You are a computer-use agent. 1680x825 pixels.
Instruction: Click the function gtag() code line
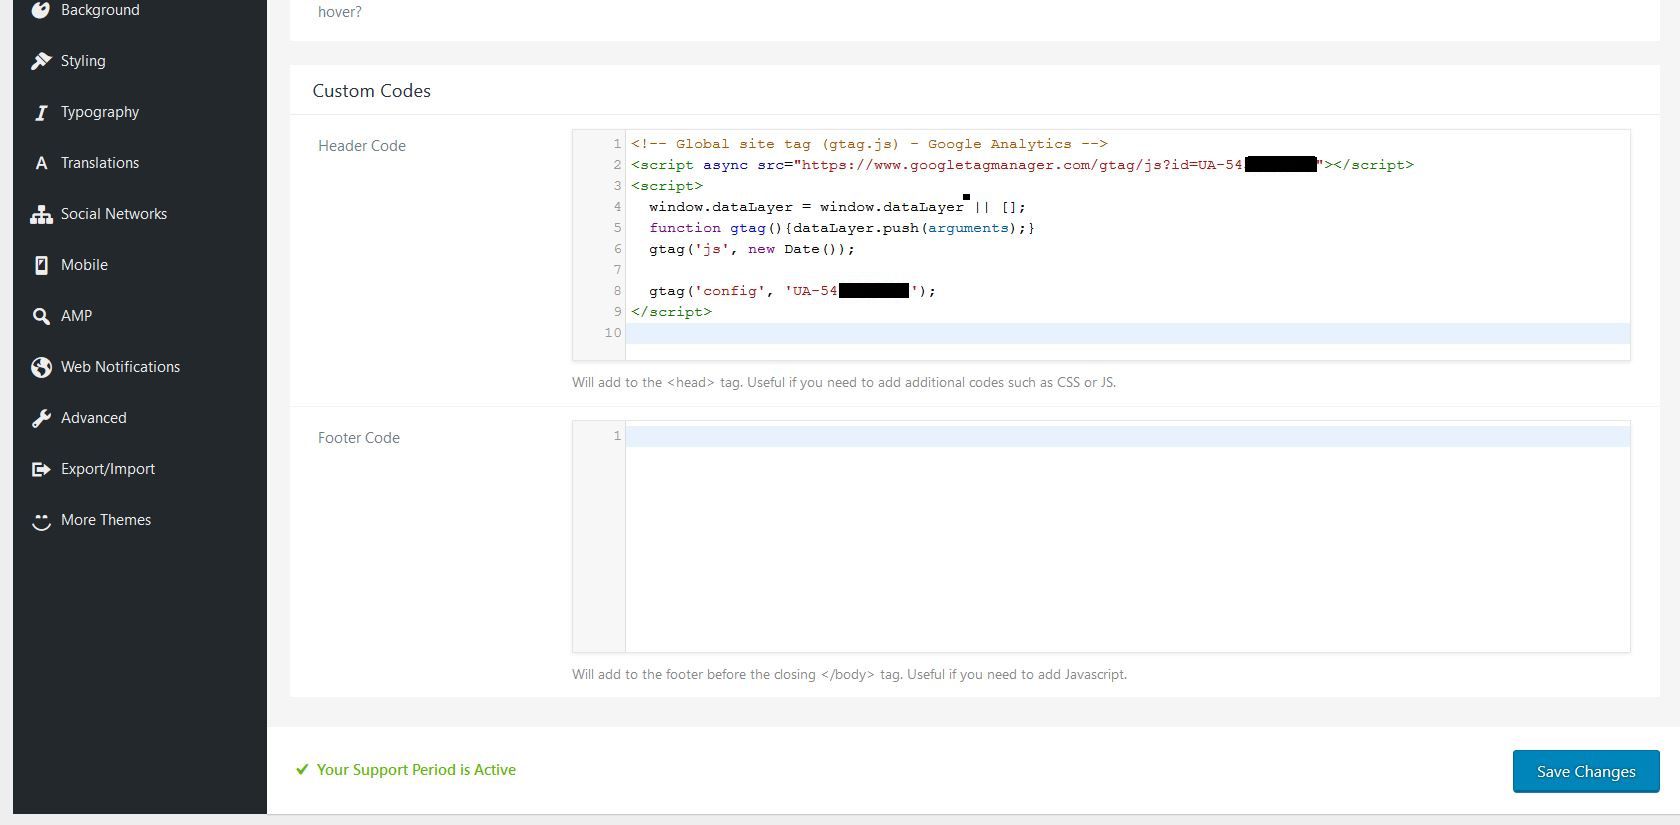[842, 228]
